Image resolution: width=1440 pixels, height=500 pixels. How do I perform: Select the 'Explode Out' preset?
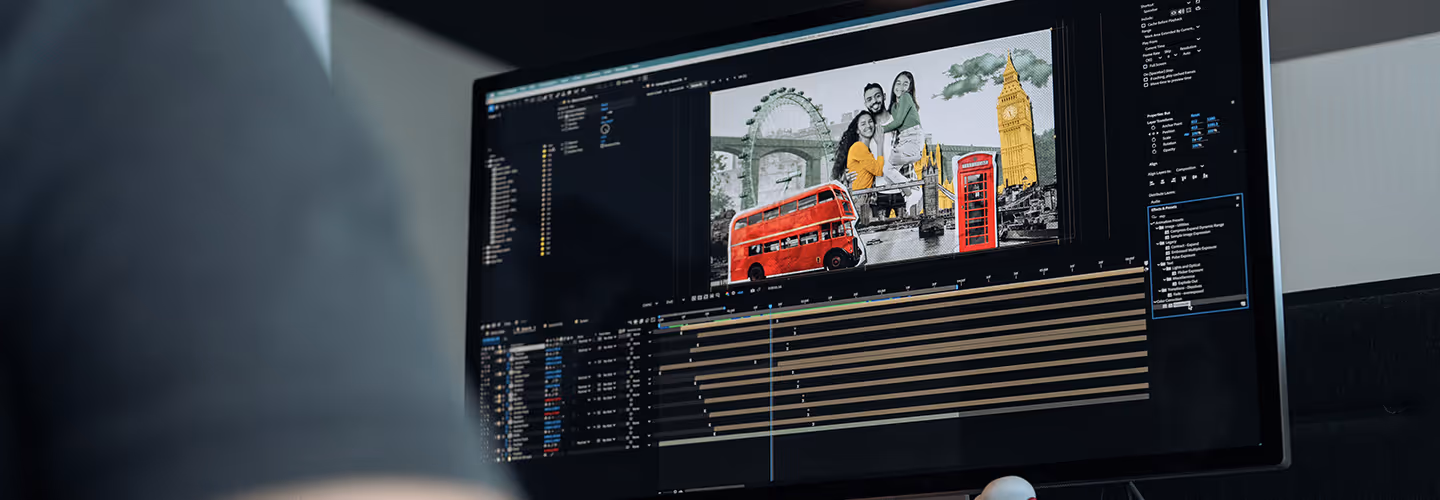coord(1189,283)
